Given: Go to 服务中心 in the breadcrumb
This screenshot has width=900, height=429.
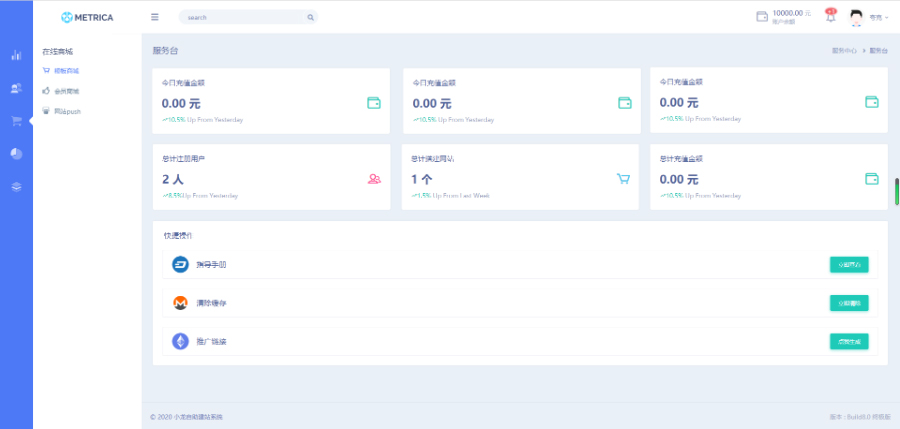Looking at the screenshot, I should pos(844,50).
